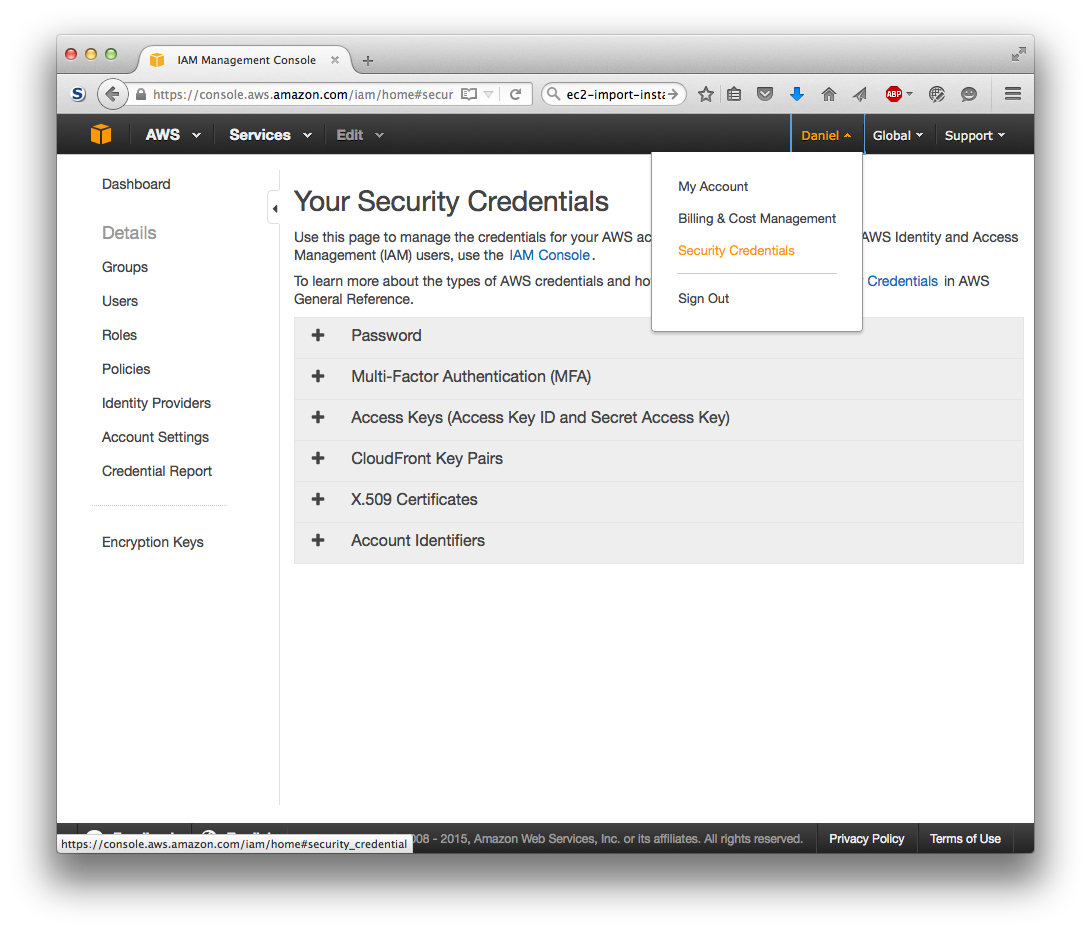The height and width of the screenshot is (932, 1091).
Task: Click the magnifier icon in search box
Action: [x=554, y=94]
